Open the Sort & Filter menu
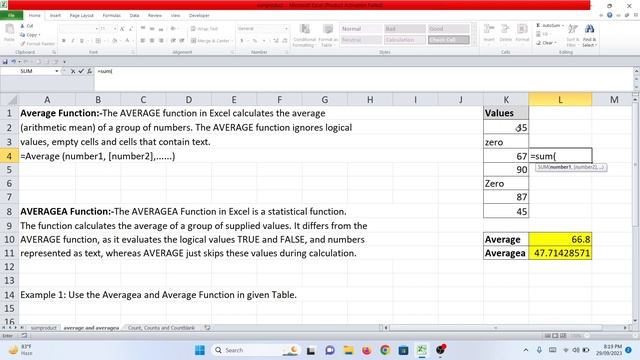The width and height of the screenshot is (640, 360). pos(573,35)
